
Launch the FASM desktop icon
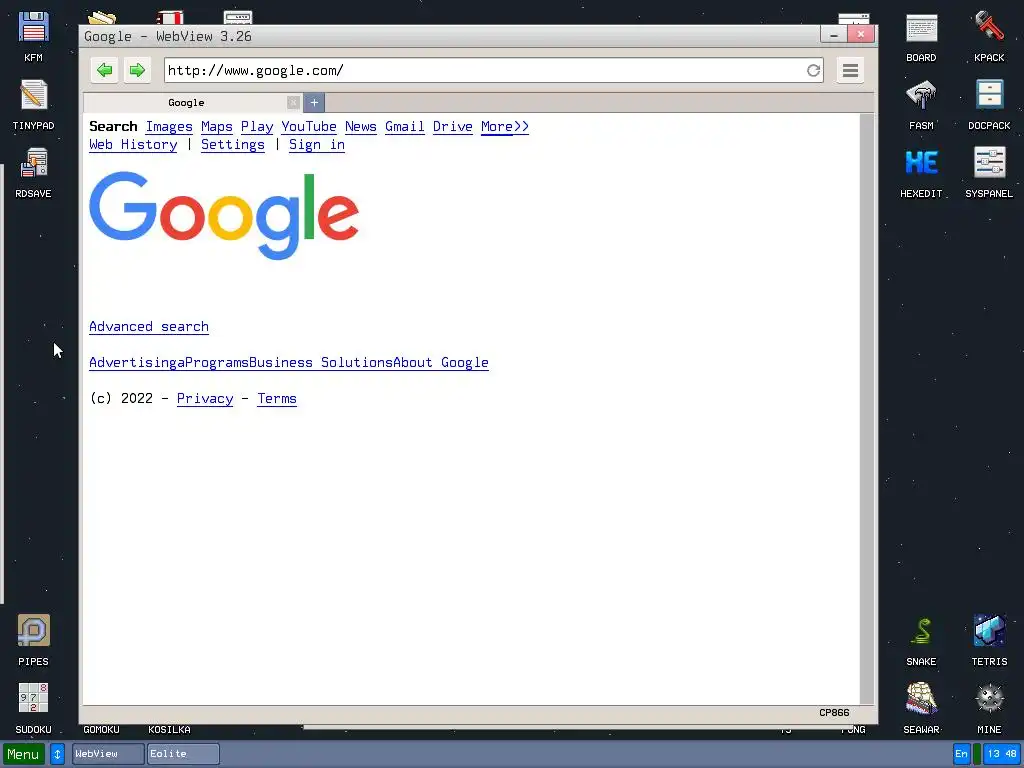[x=921, y=104]
